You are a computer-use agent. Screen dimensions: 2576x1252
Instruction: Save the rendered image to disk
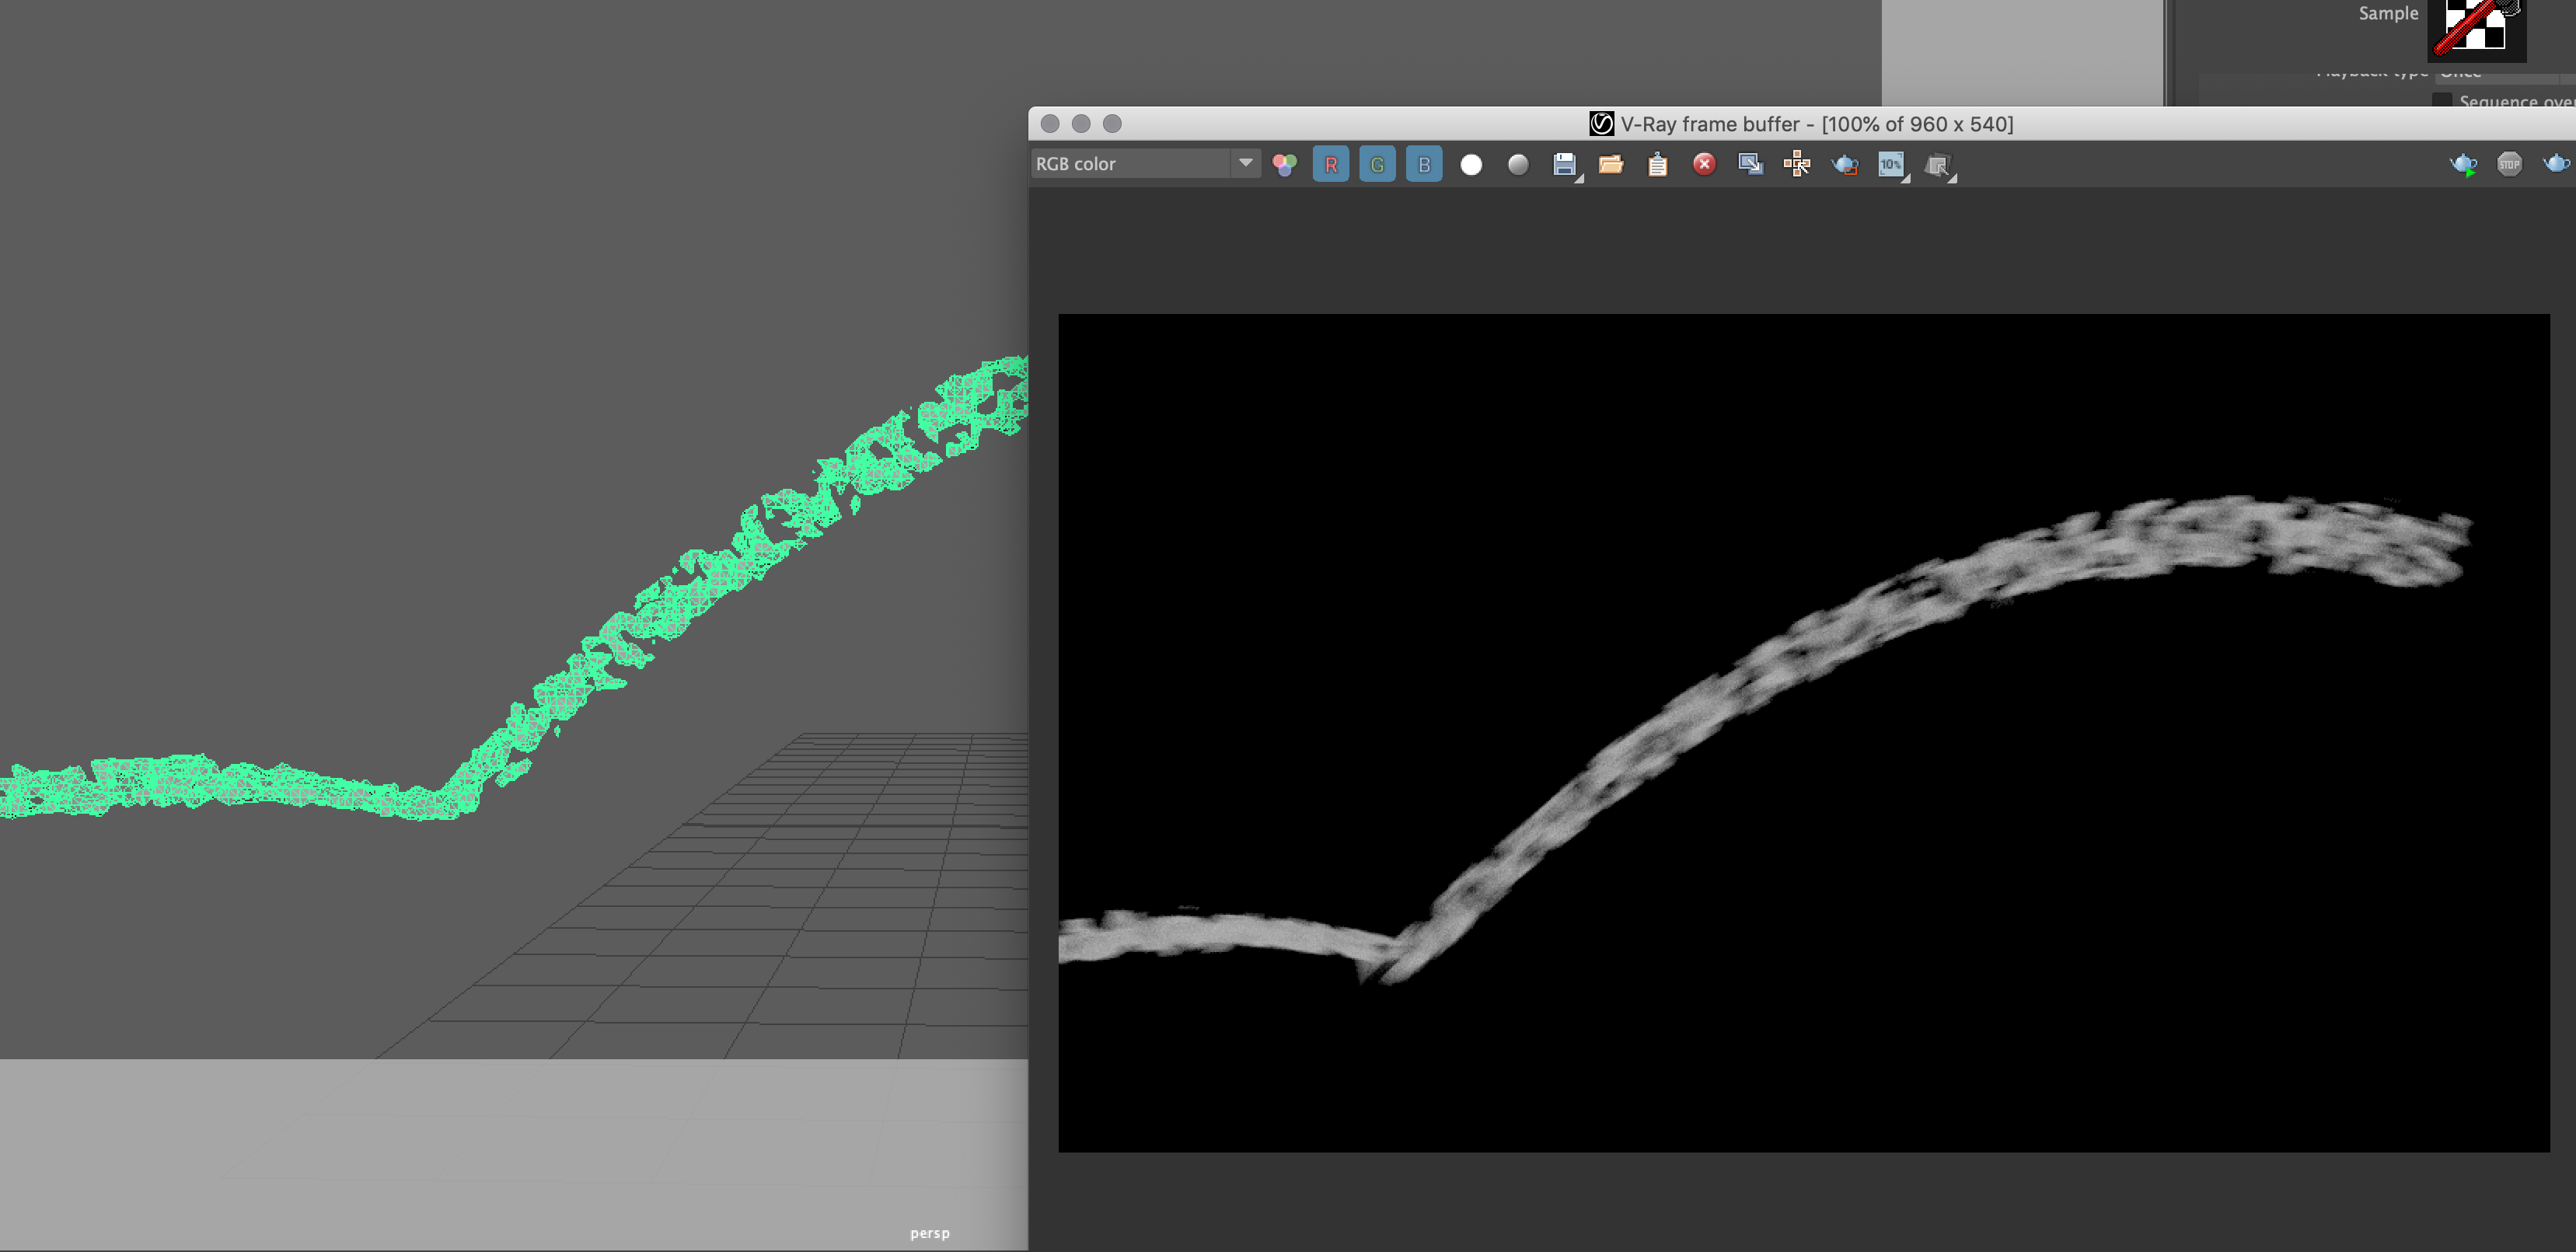pos(1564,164)
